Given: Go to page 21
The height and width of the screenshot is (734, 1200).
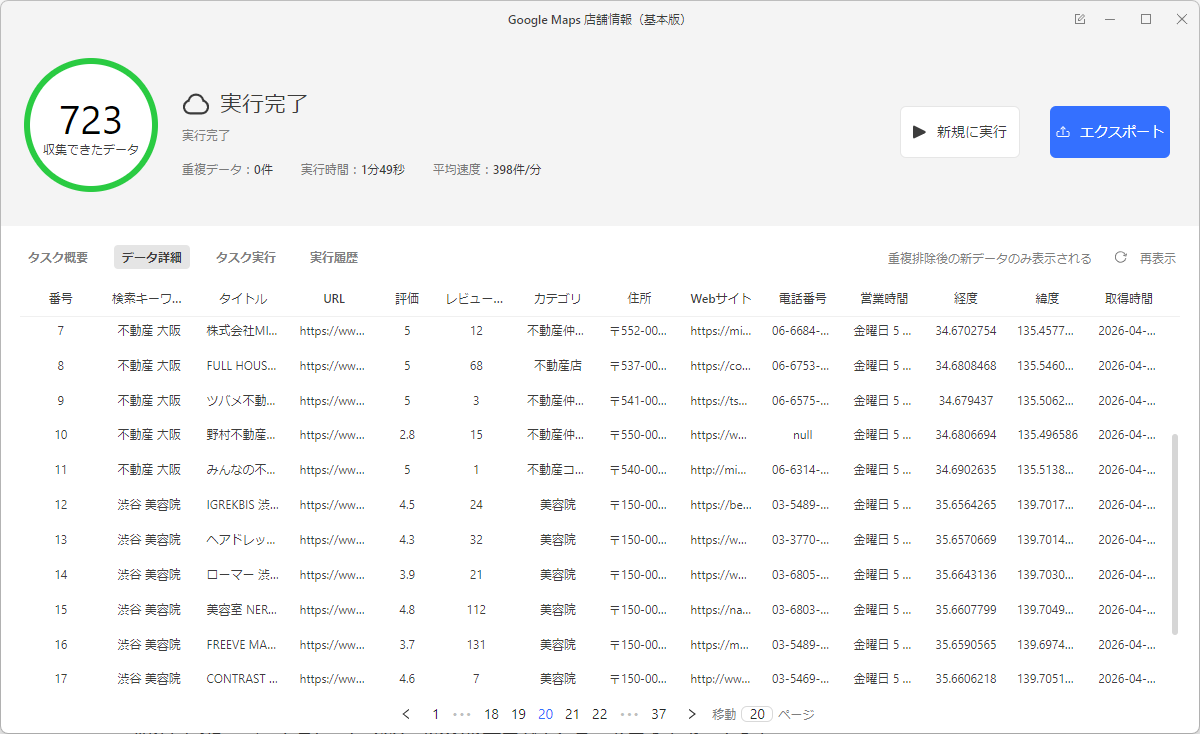Looking at the screenshot, I should (x=572, y=714).
